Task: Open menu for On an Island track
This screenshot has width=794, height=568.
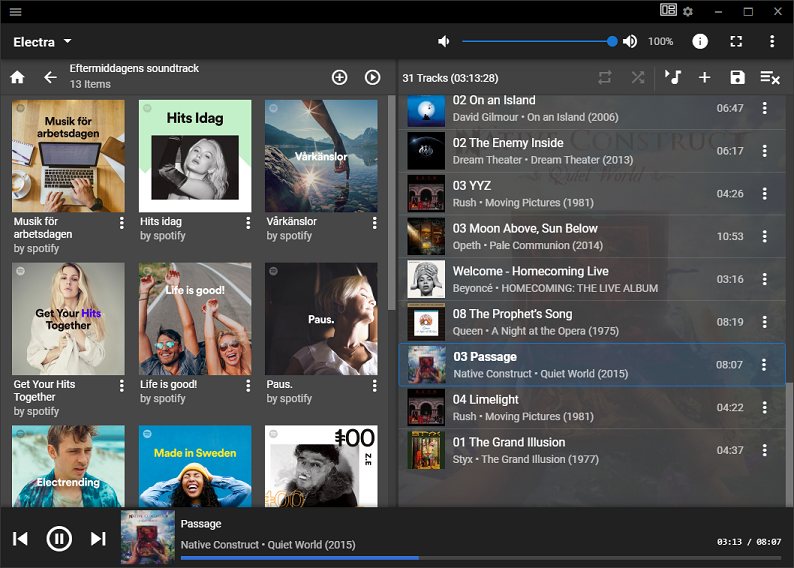Action: click(x=765, y=108)
